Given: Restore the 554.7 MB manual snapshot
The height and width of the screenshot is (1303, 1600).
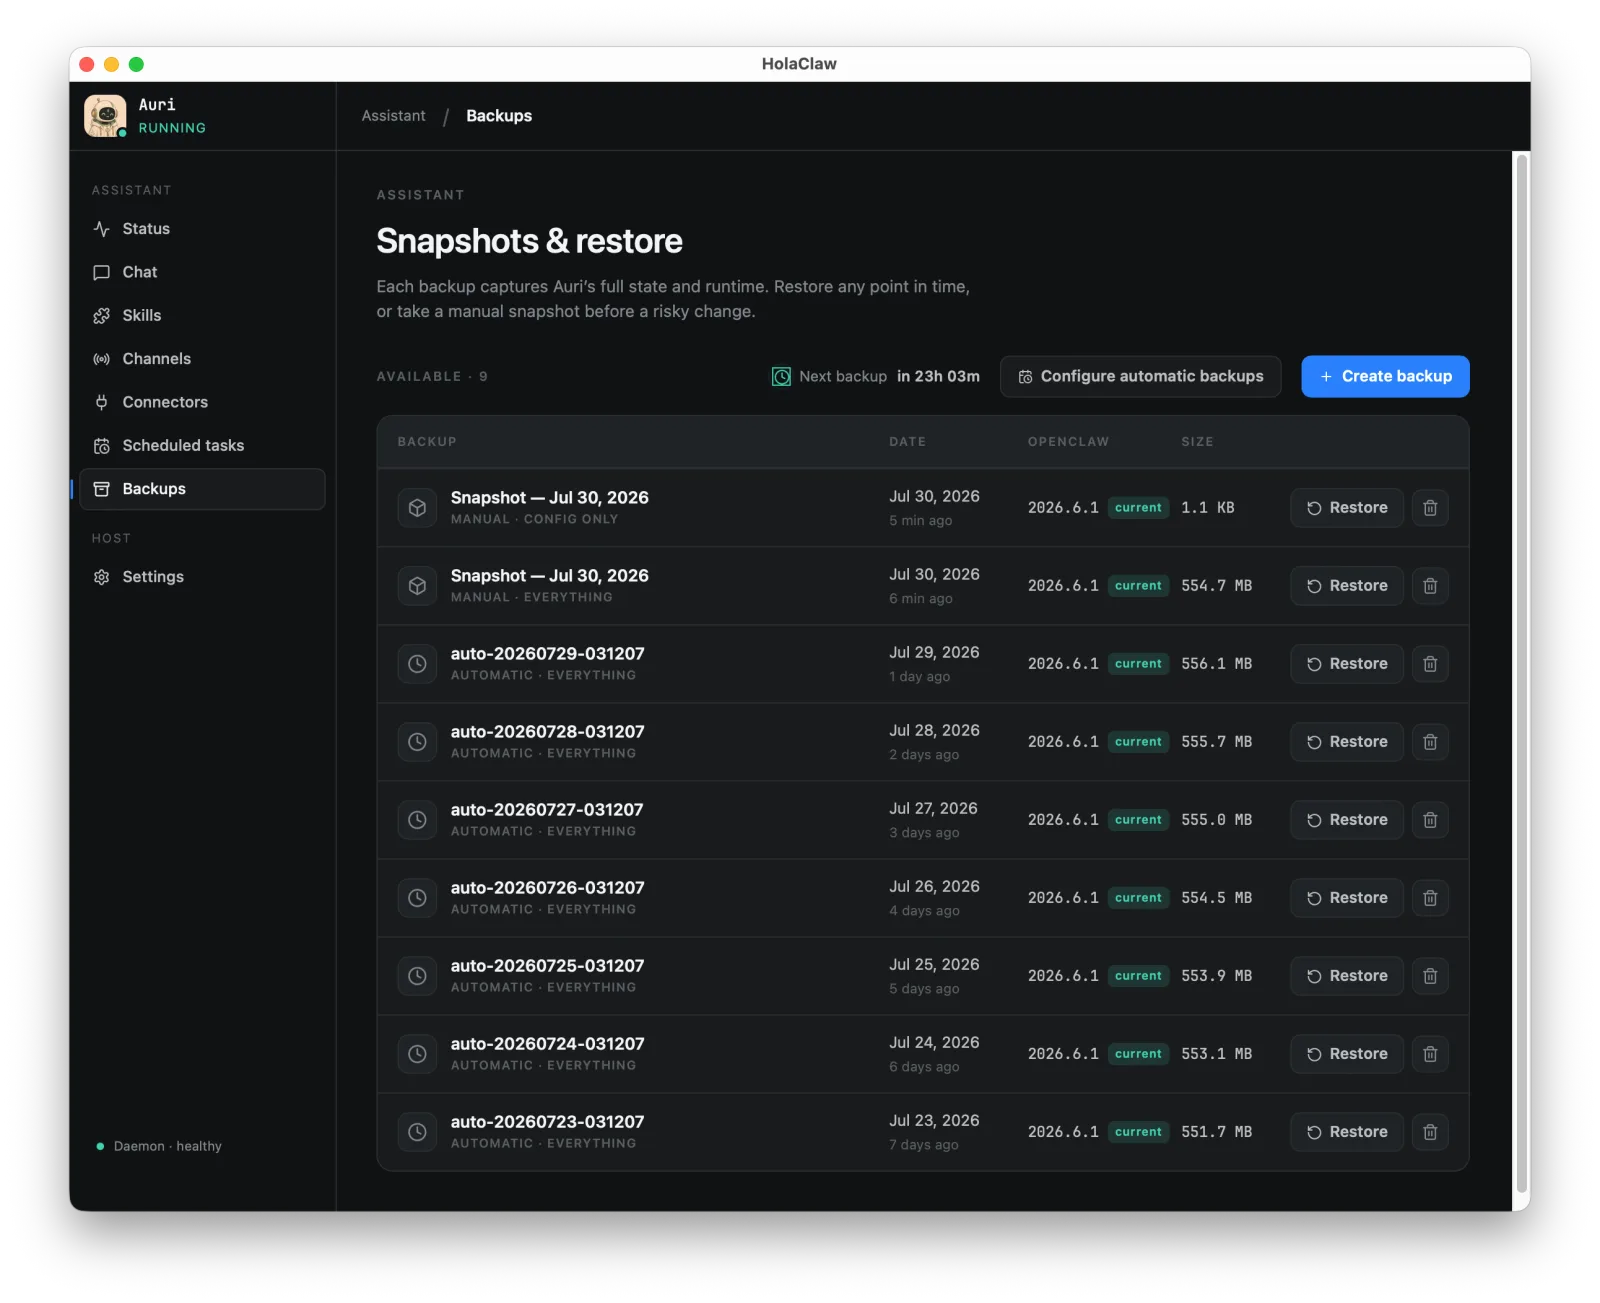Looking at the screenshot, I should coord(1347,586).
